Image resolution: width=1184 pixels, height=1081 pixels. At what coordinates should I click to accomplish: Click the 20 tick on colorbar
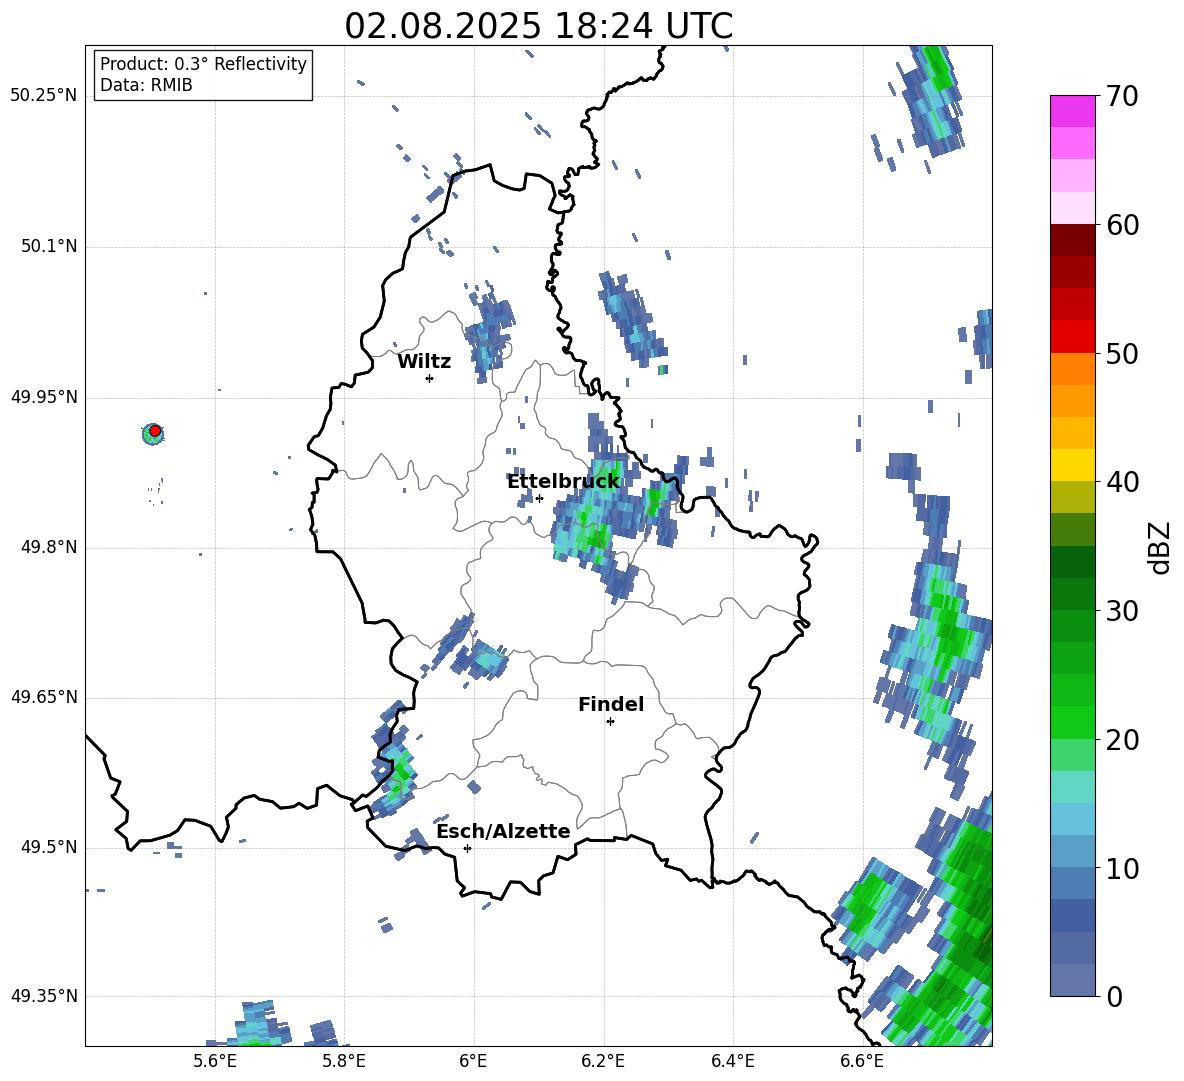(1122, 740)
